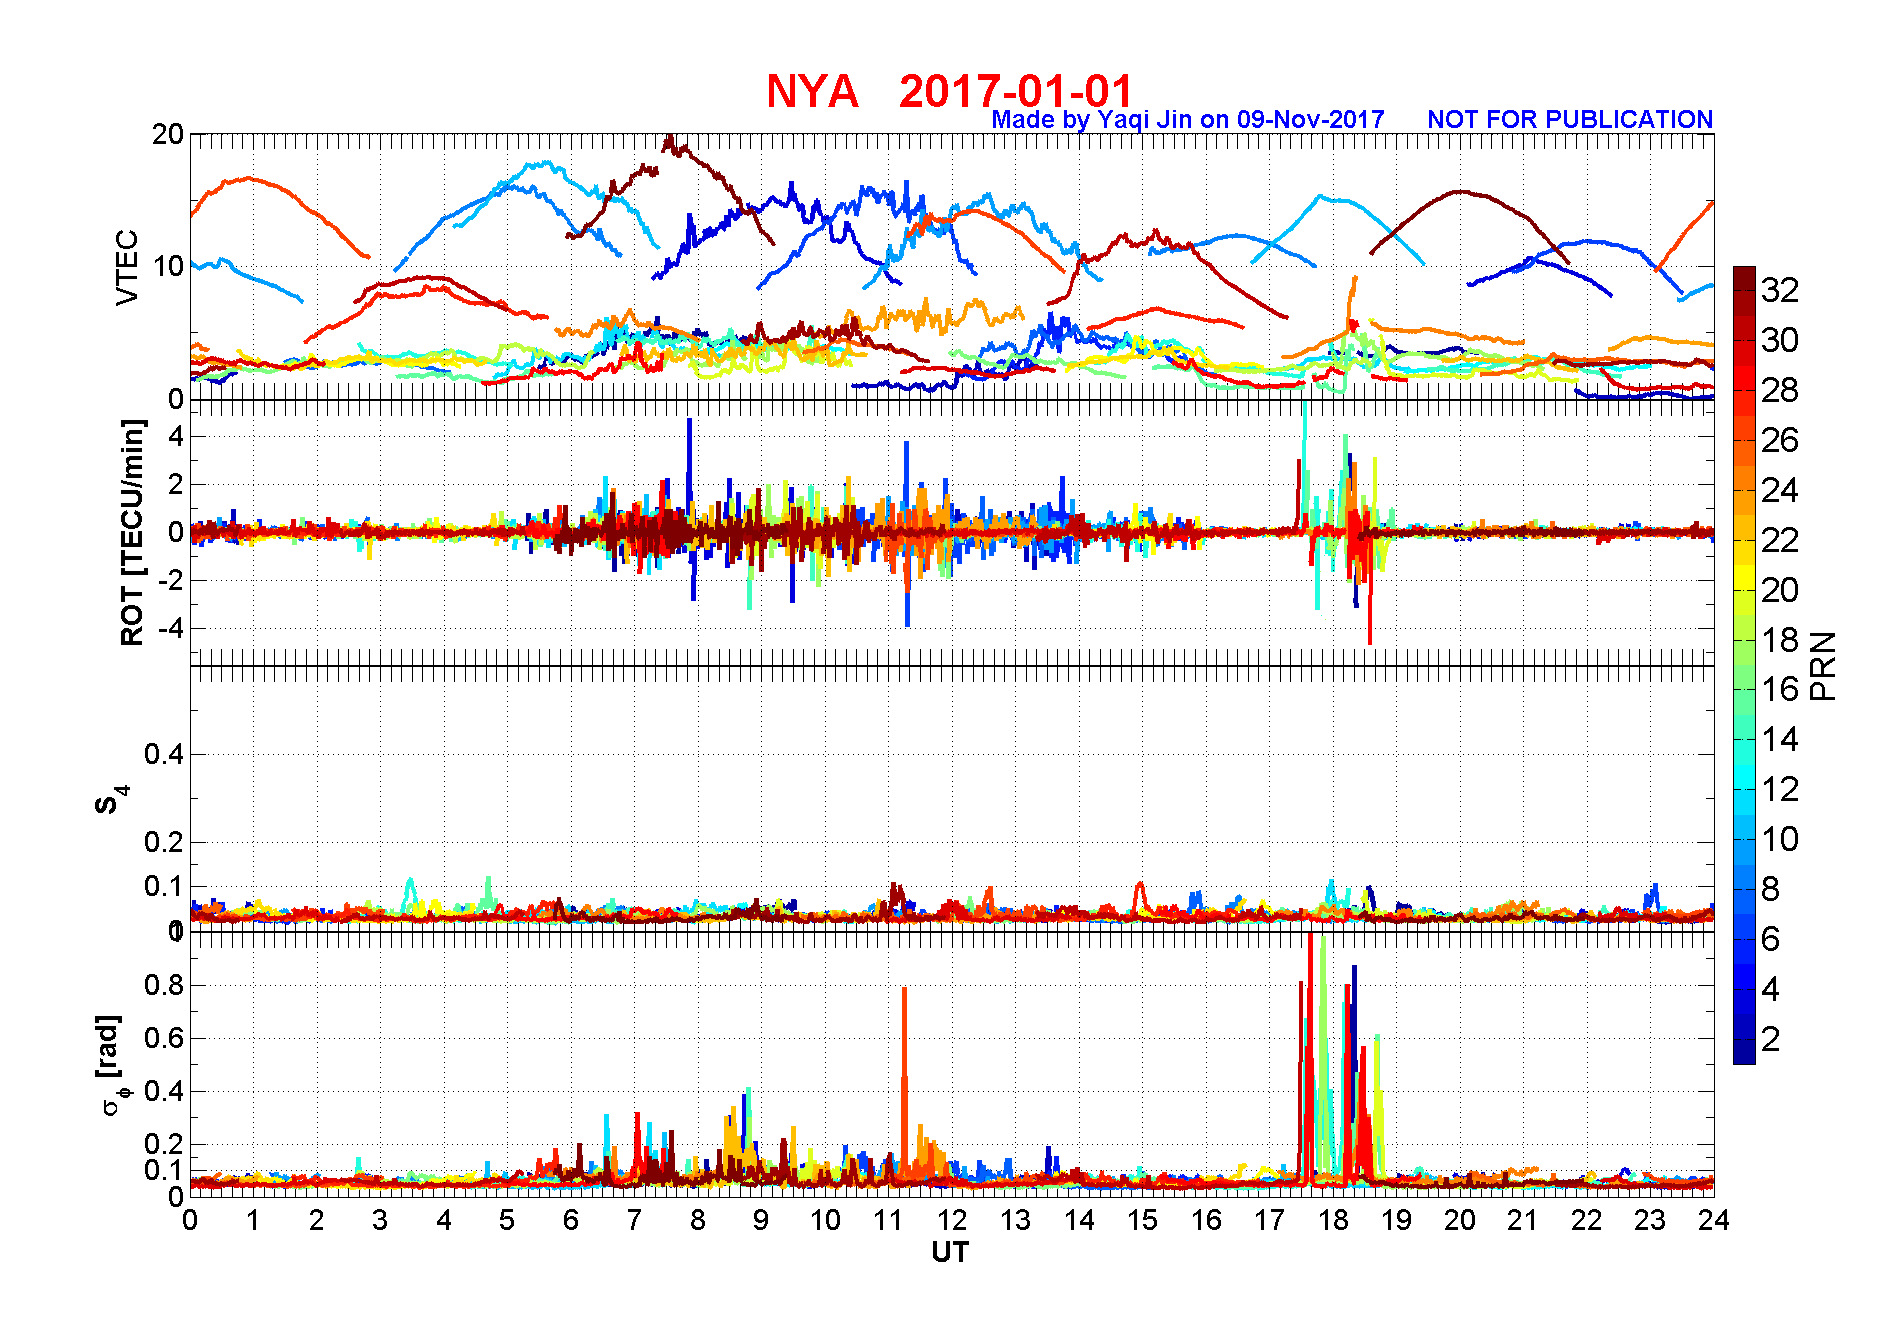
Task: Click UT axis tick label 3
Action: coord(380,1220)
